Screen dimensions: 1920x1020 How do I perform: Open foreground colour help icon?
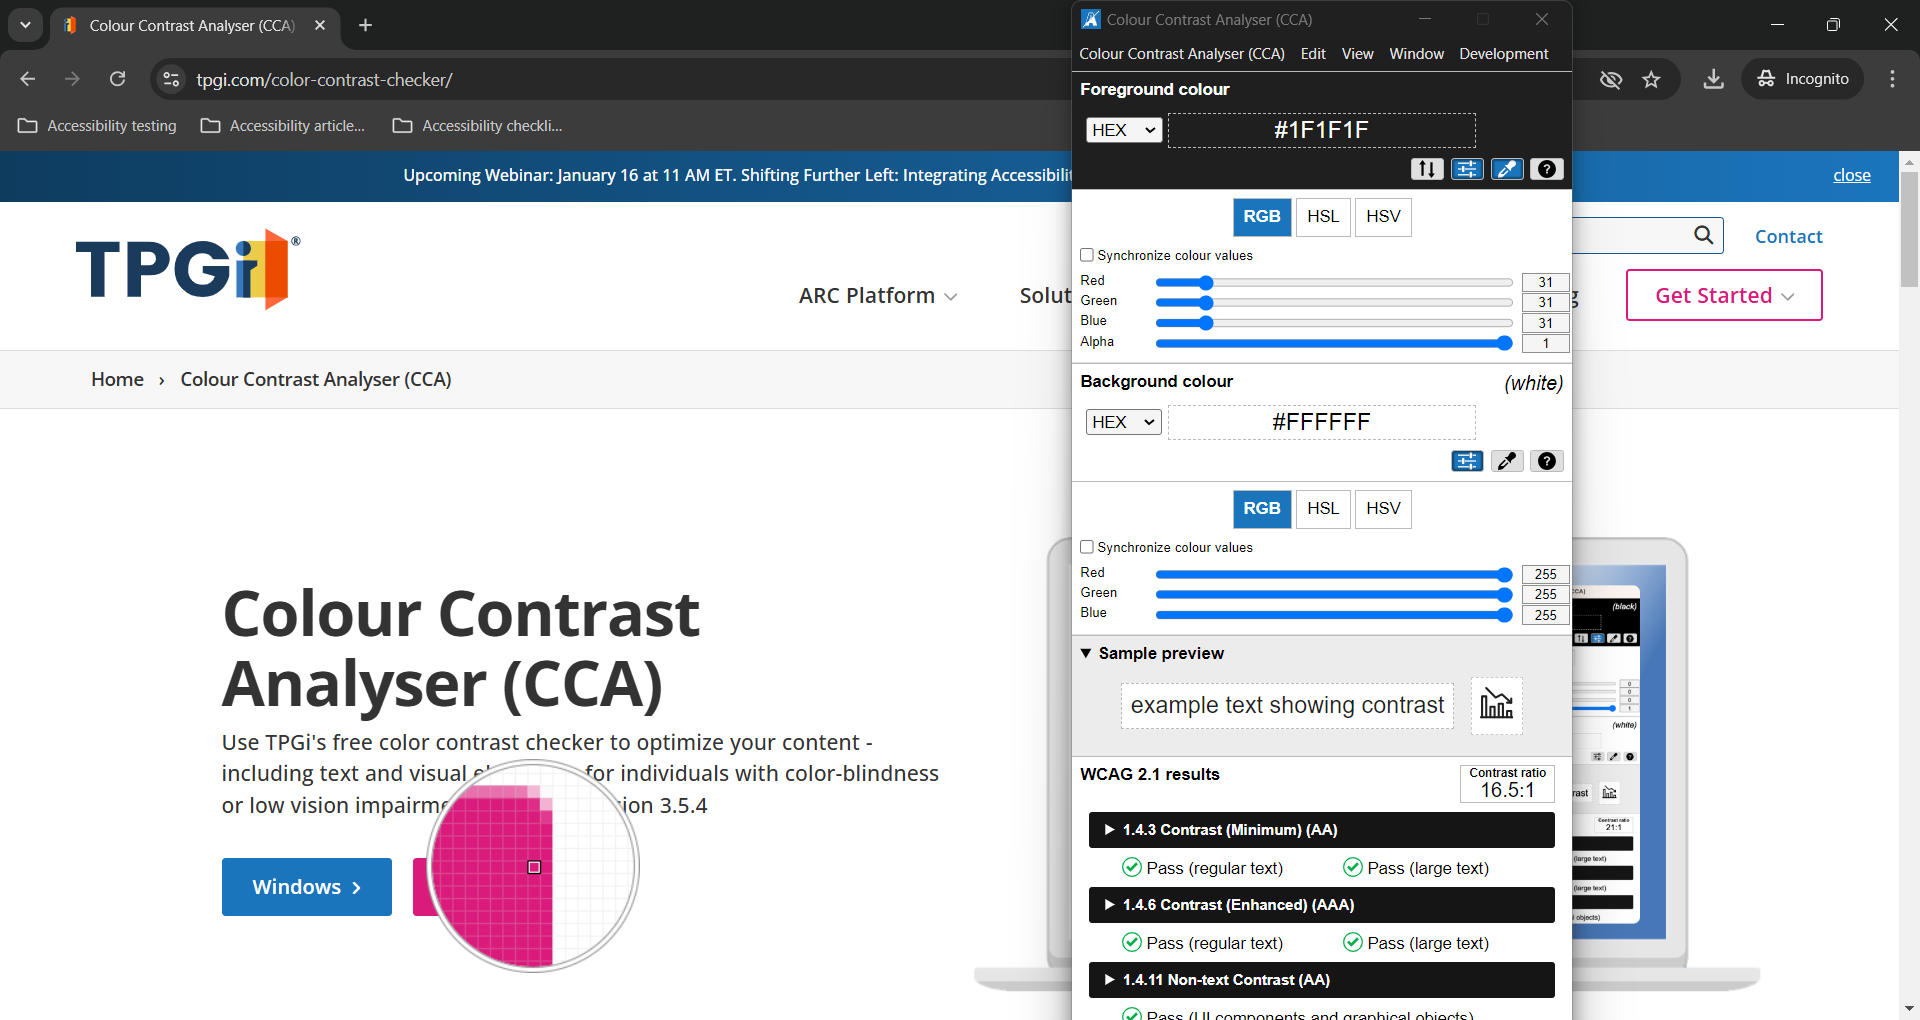click(x=1546, y=169)
